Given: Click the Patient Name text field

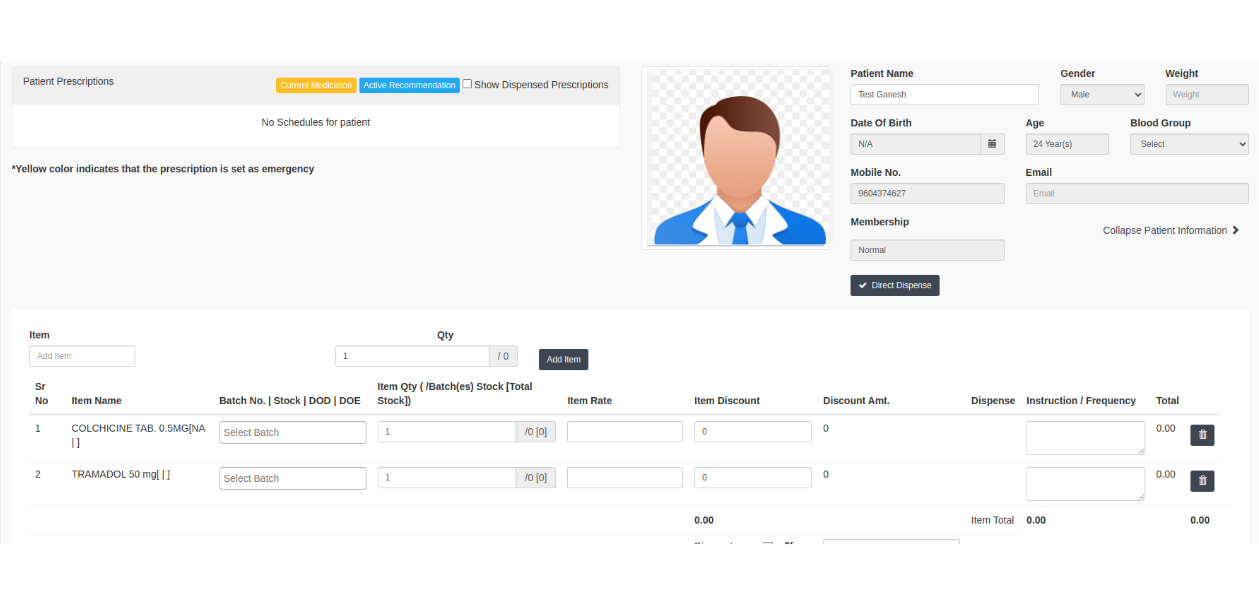Looking at the screenshot, I should click(x=943, y=95).
